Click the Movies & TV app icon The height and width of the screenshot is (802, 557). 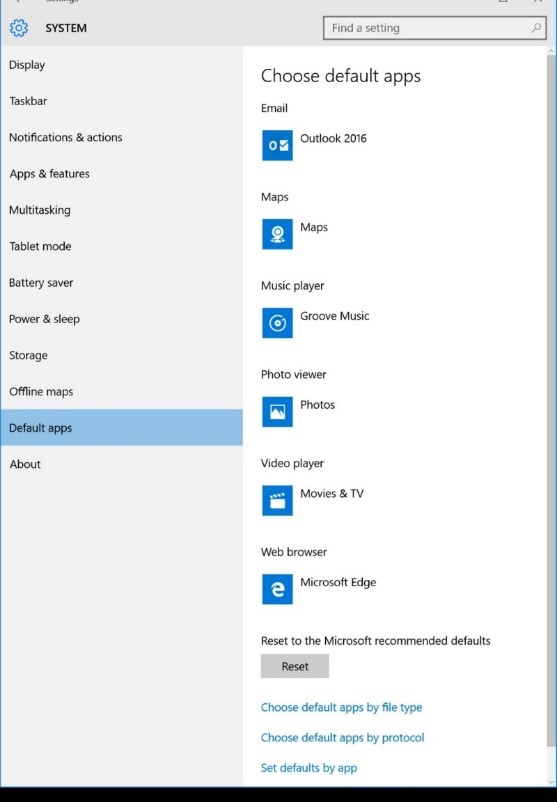pos(277,500)
